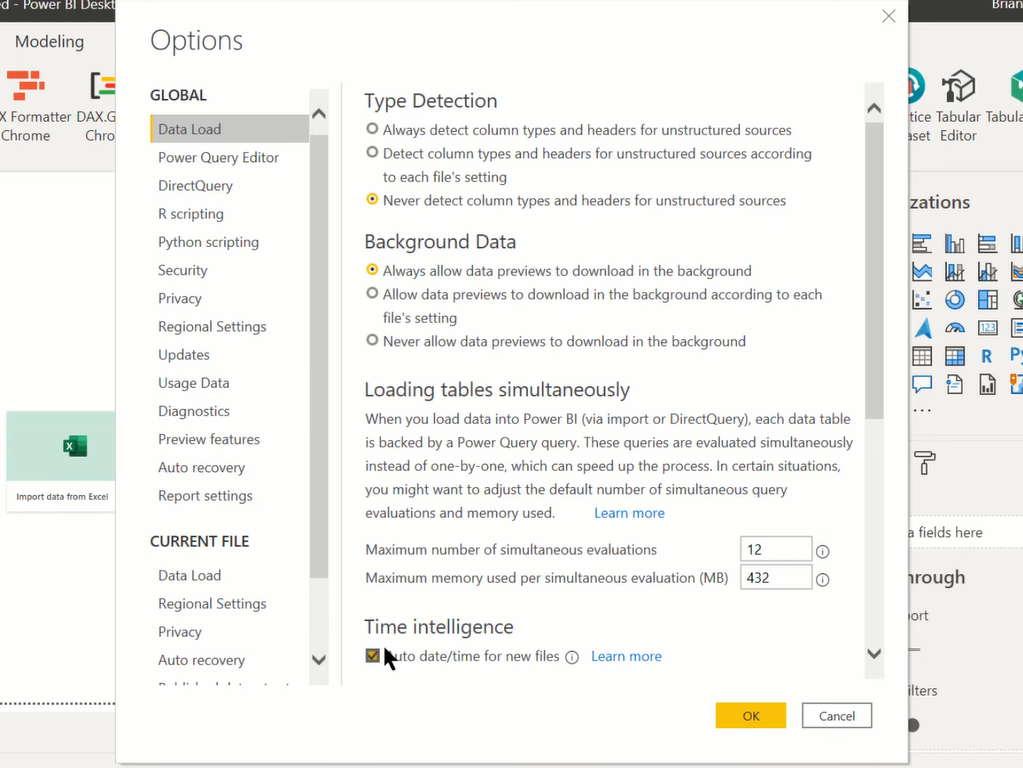This screenshot has width=1023, height=768.
Task: Choose the R script visual icon
Action: click(x=986, y=356)
